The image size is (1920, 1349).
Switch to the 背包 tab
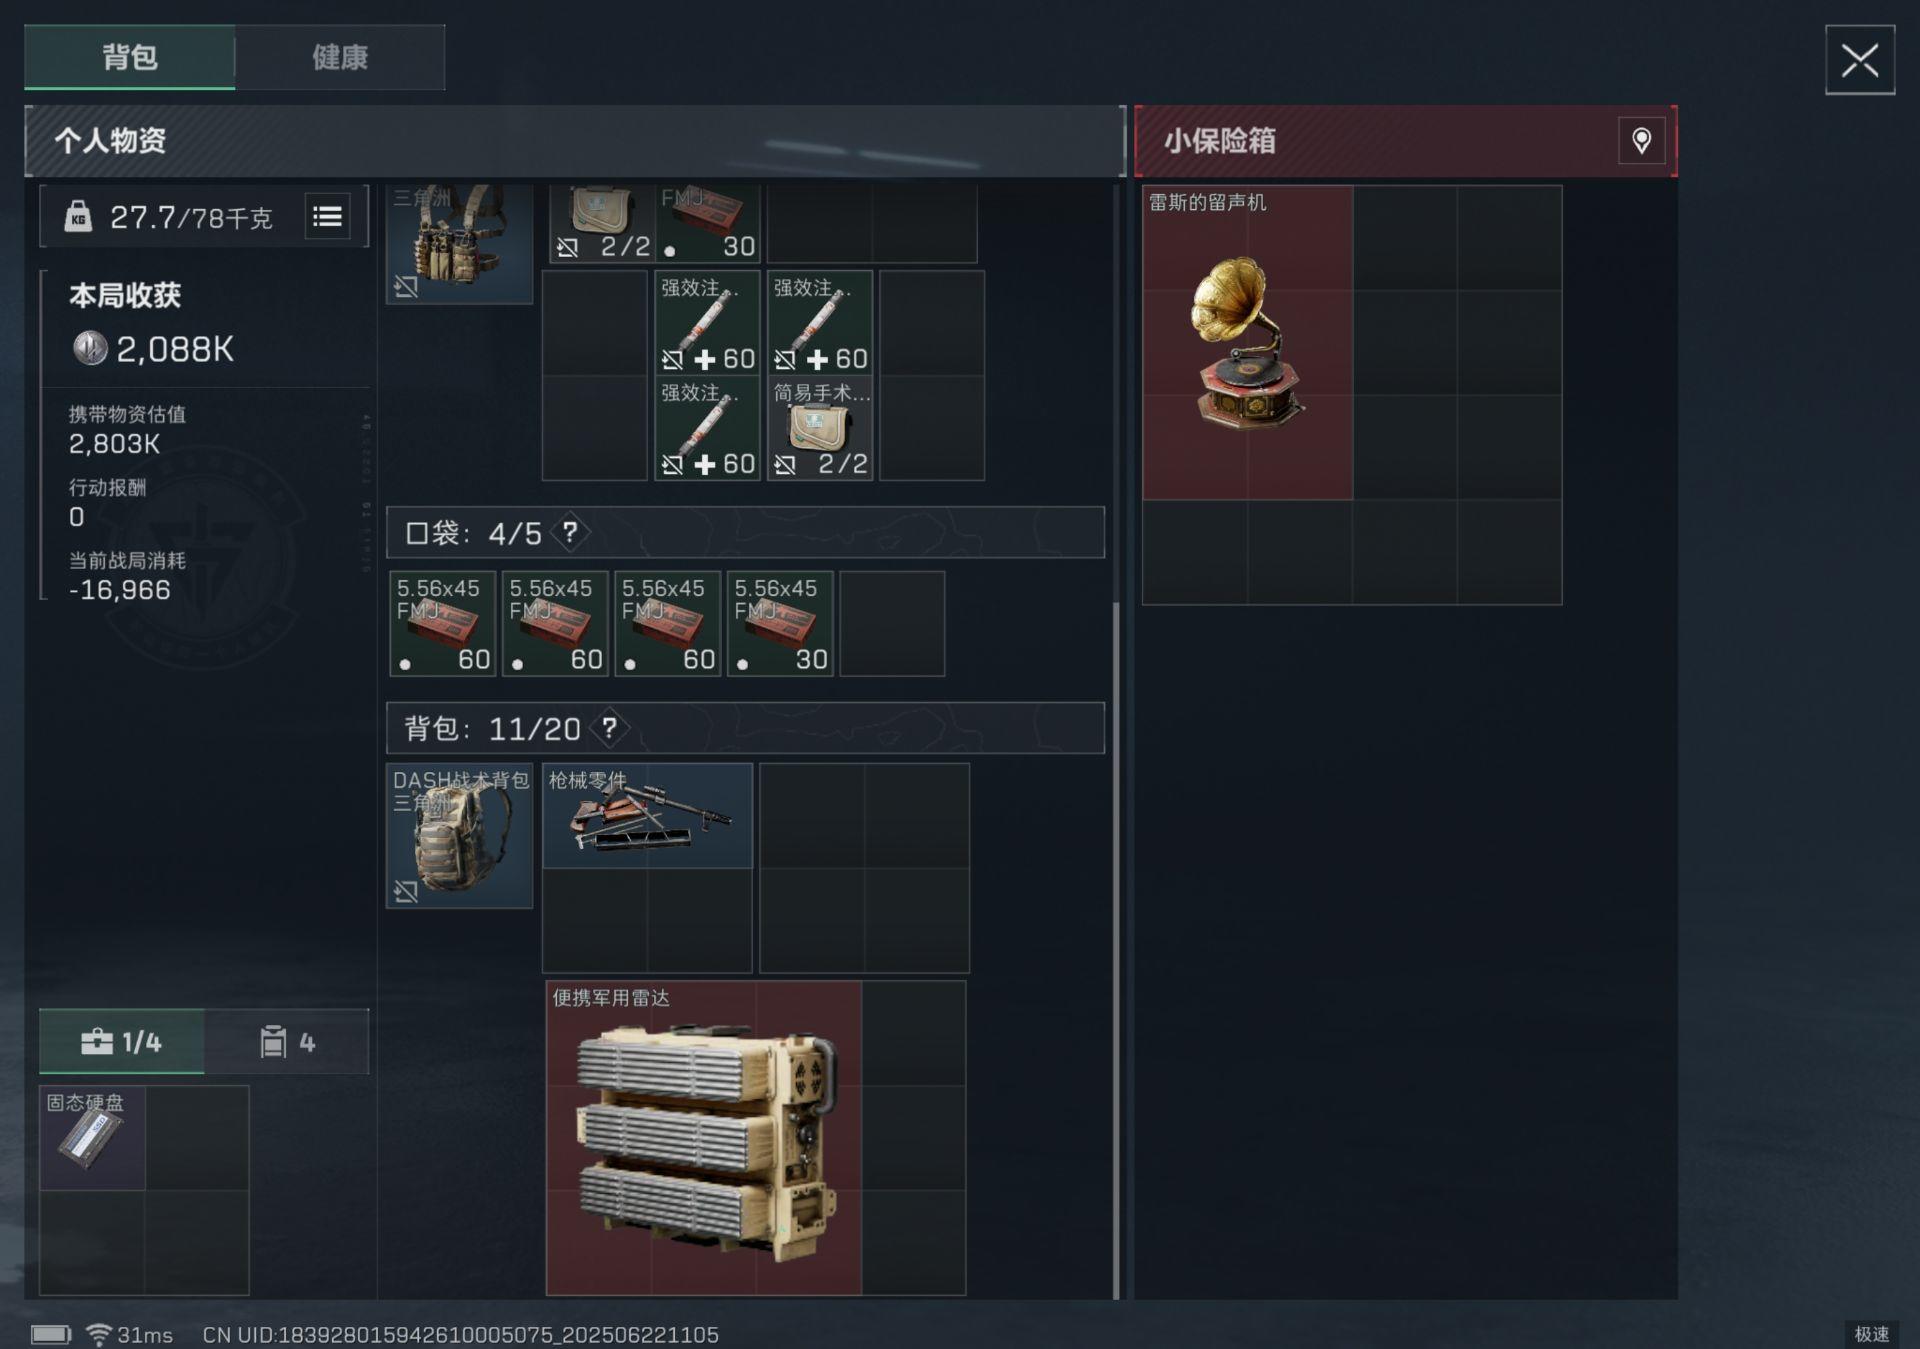[x=130, y=57]
